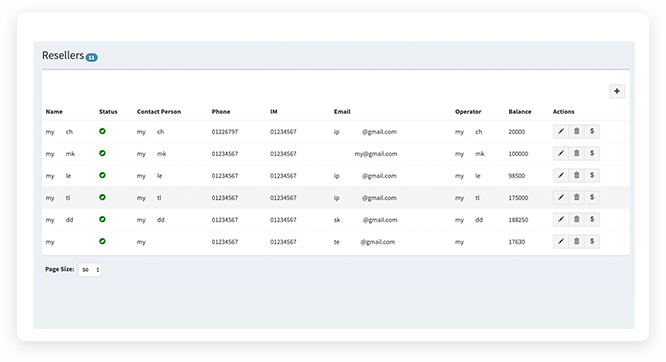The image size is (666, 362).
Task: Delete the reseller with balance 20000
Action: click(576, 131)
